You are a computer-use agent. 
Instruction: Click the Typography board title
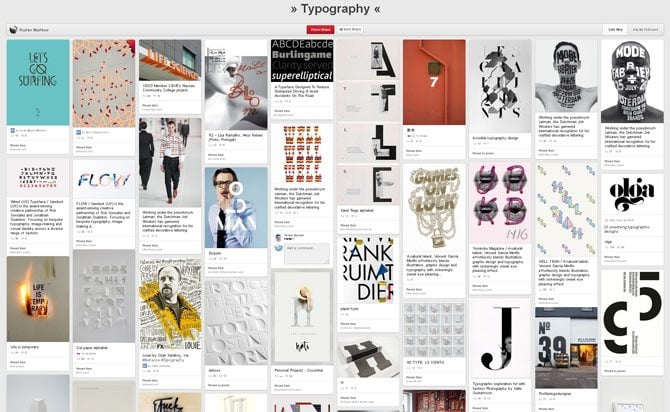[335, 9]
